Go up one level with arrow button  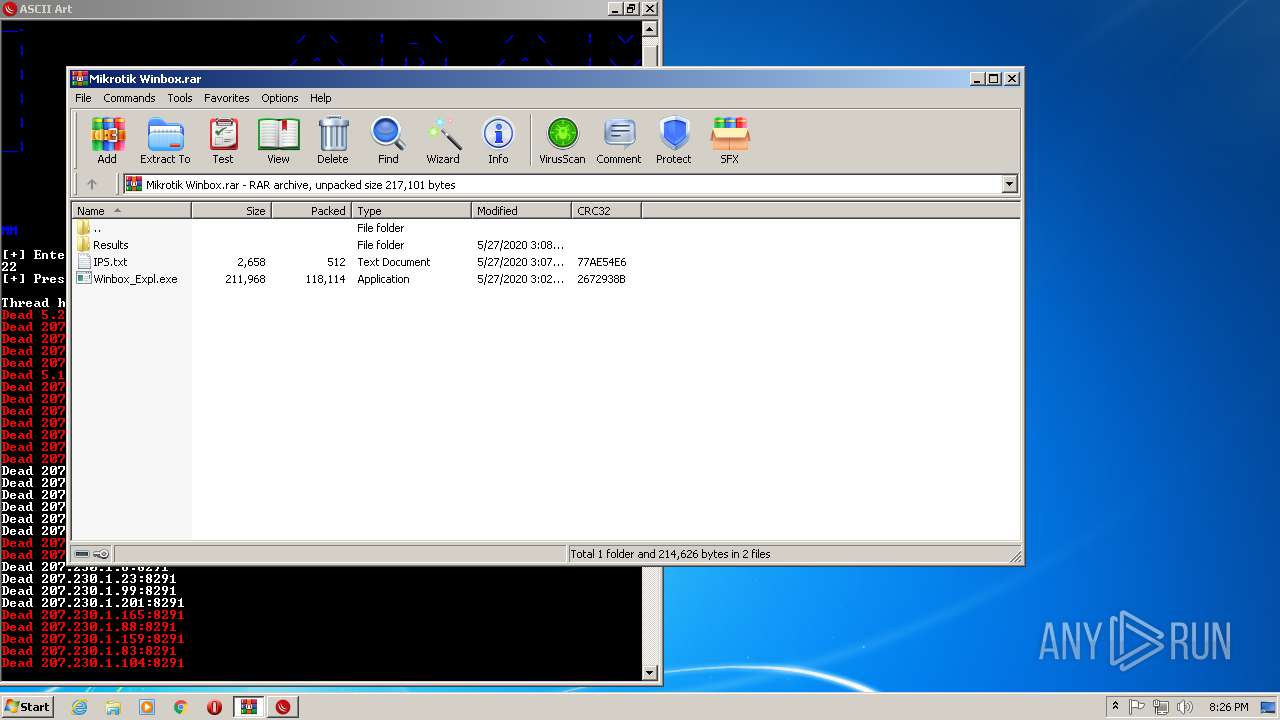click(92, 184)
